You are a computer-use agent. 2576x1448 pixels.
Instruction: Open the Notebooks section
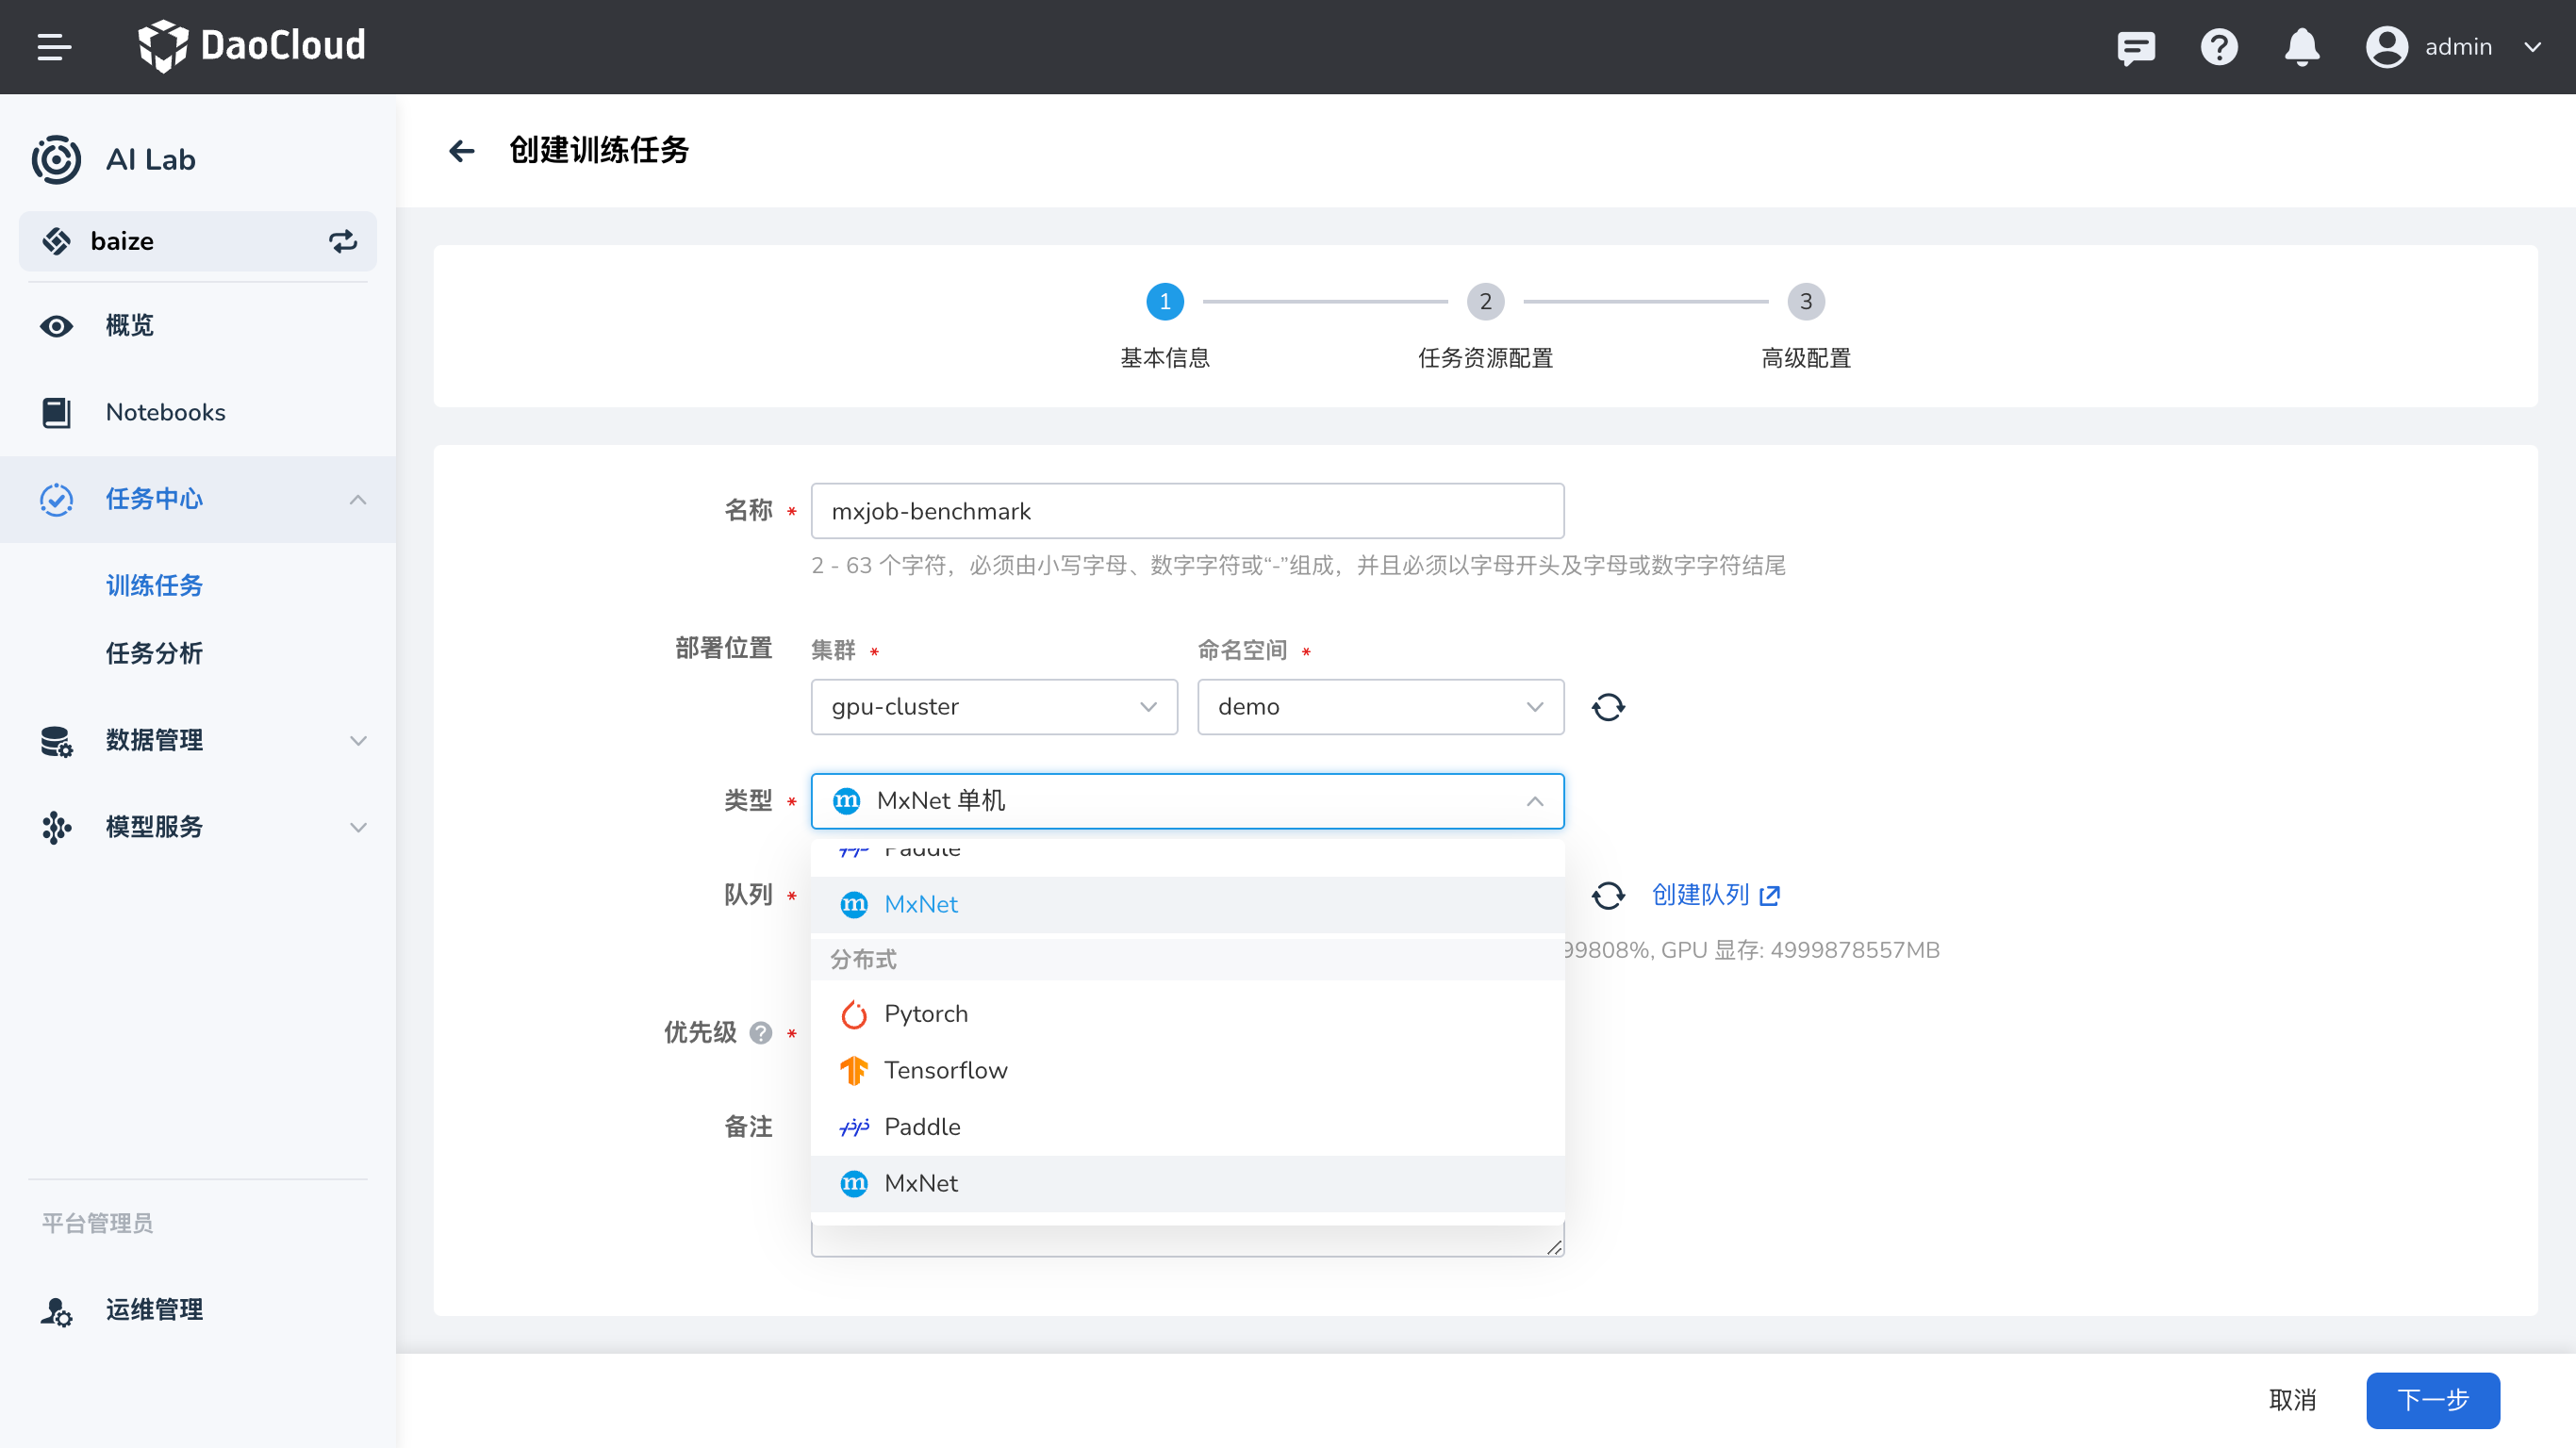click(x=164, y=412)
